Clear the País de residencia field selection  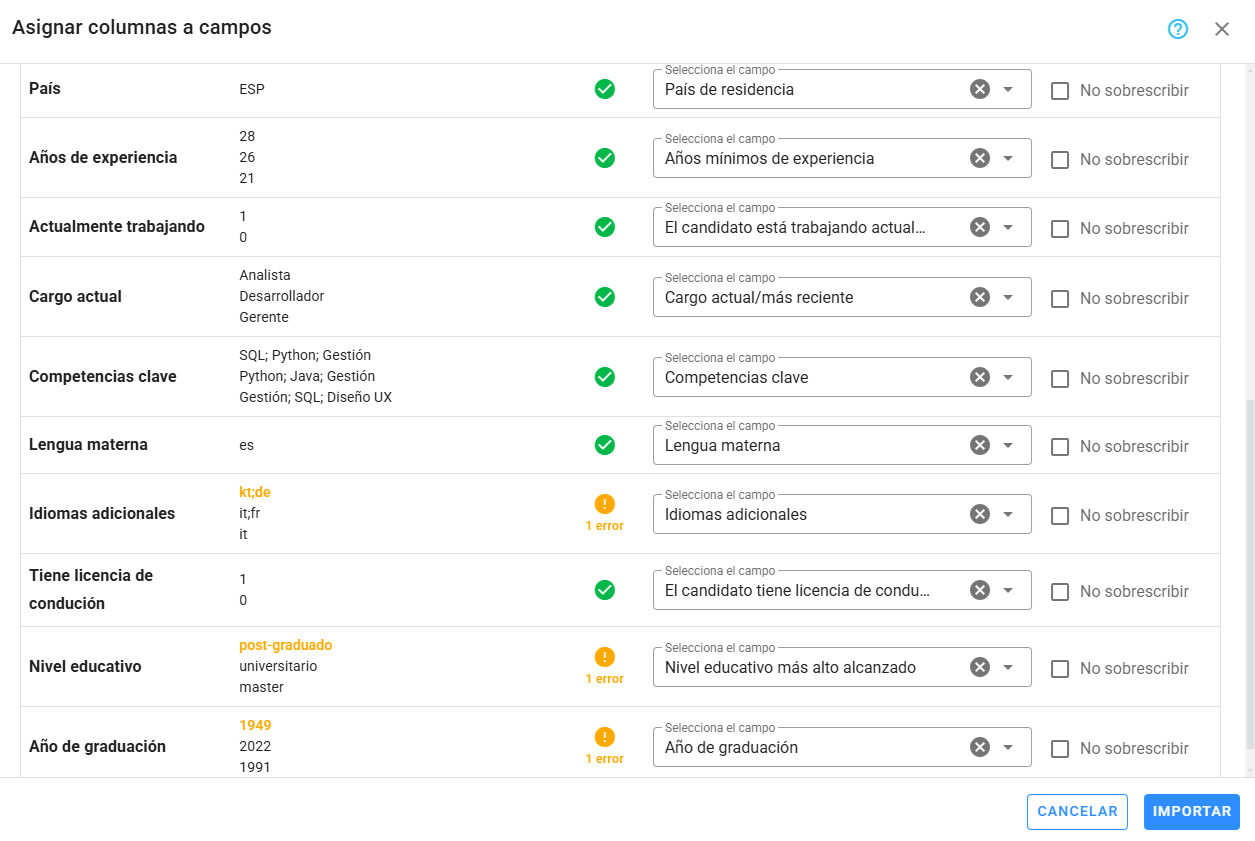pos(980,89)
